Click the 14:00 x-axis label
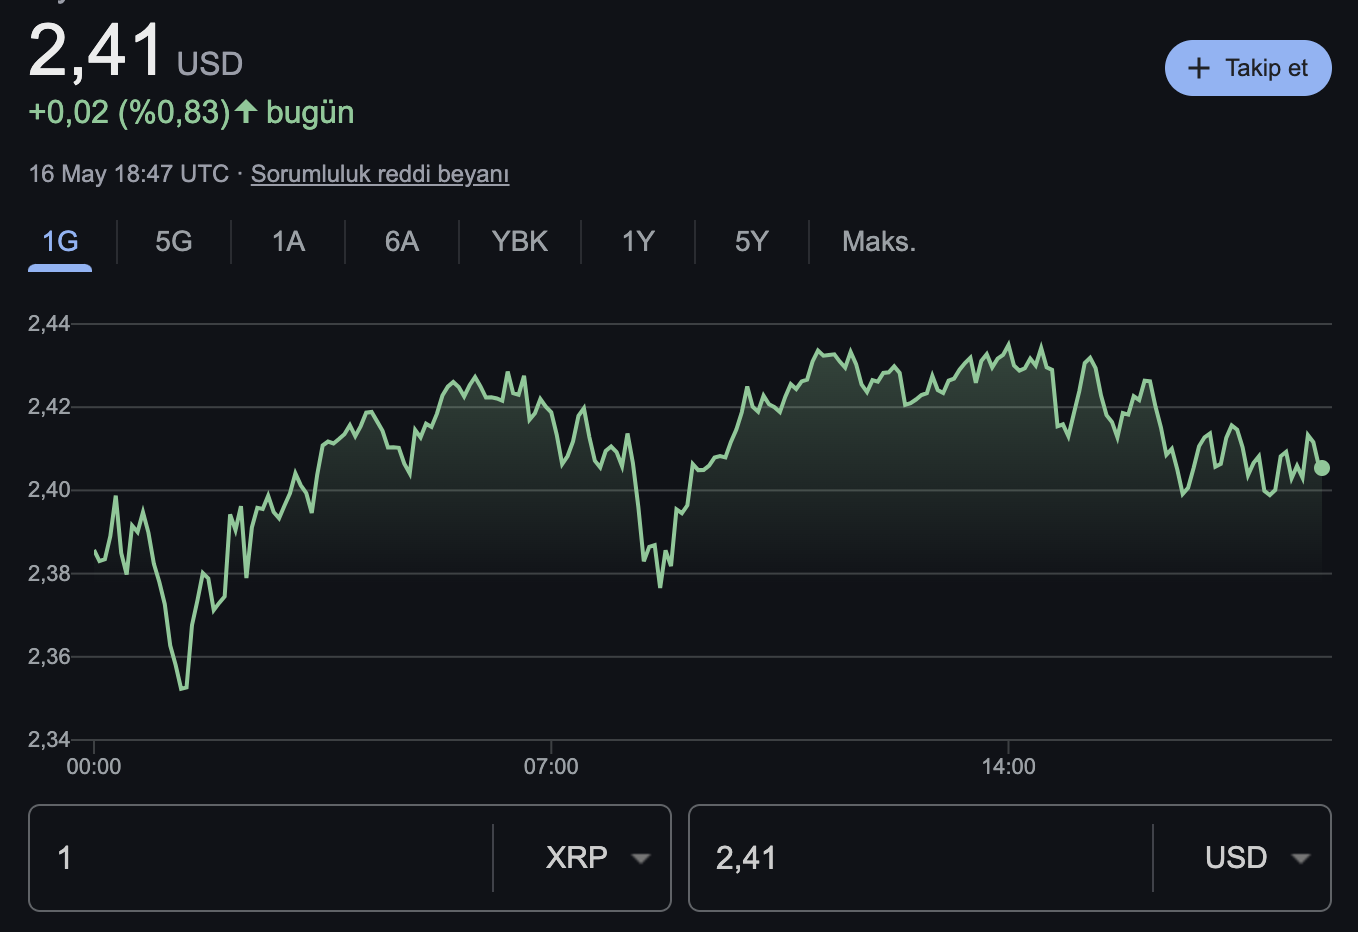1358x932 pixels. pyautogui.click(x=1008, y=767)
